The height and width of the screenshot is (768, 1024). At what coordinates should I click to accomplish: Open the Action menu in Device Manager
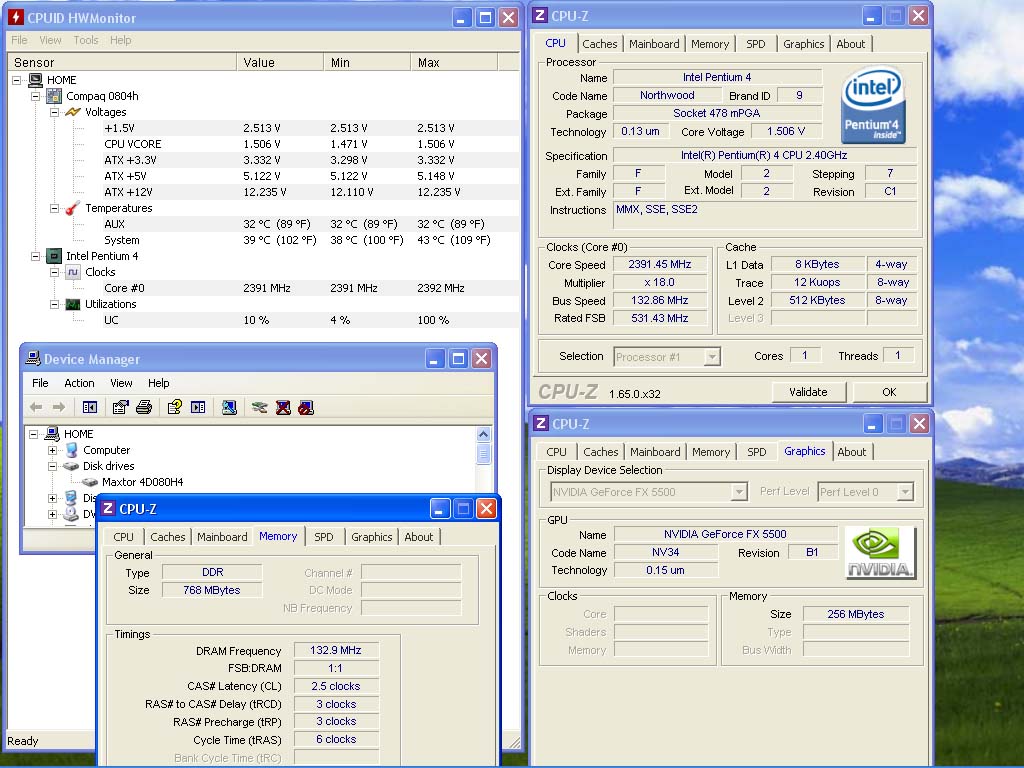tap(79, 383)
